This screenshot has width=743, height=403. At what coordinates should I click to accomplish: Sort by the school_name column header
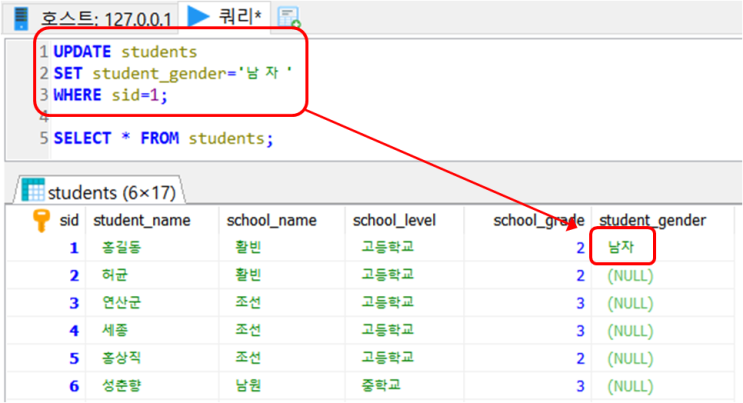[x=272, y=220]
